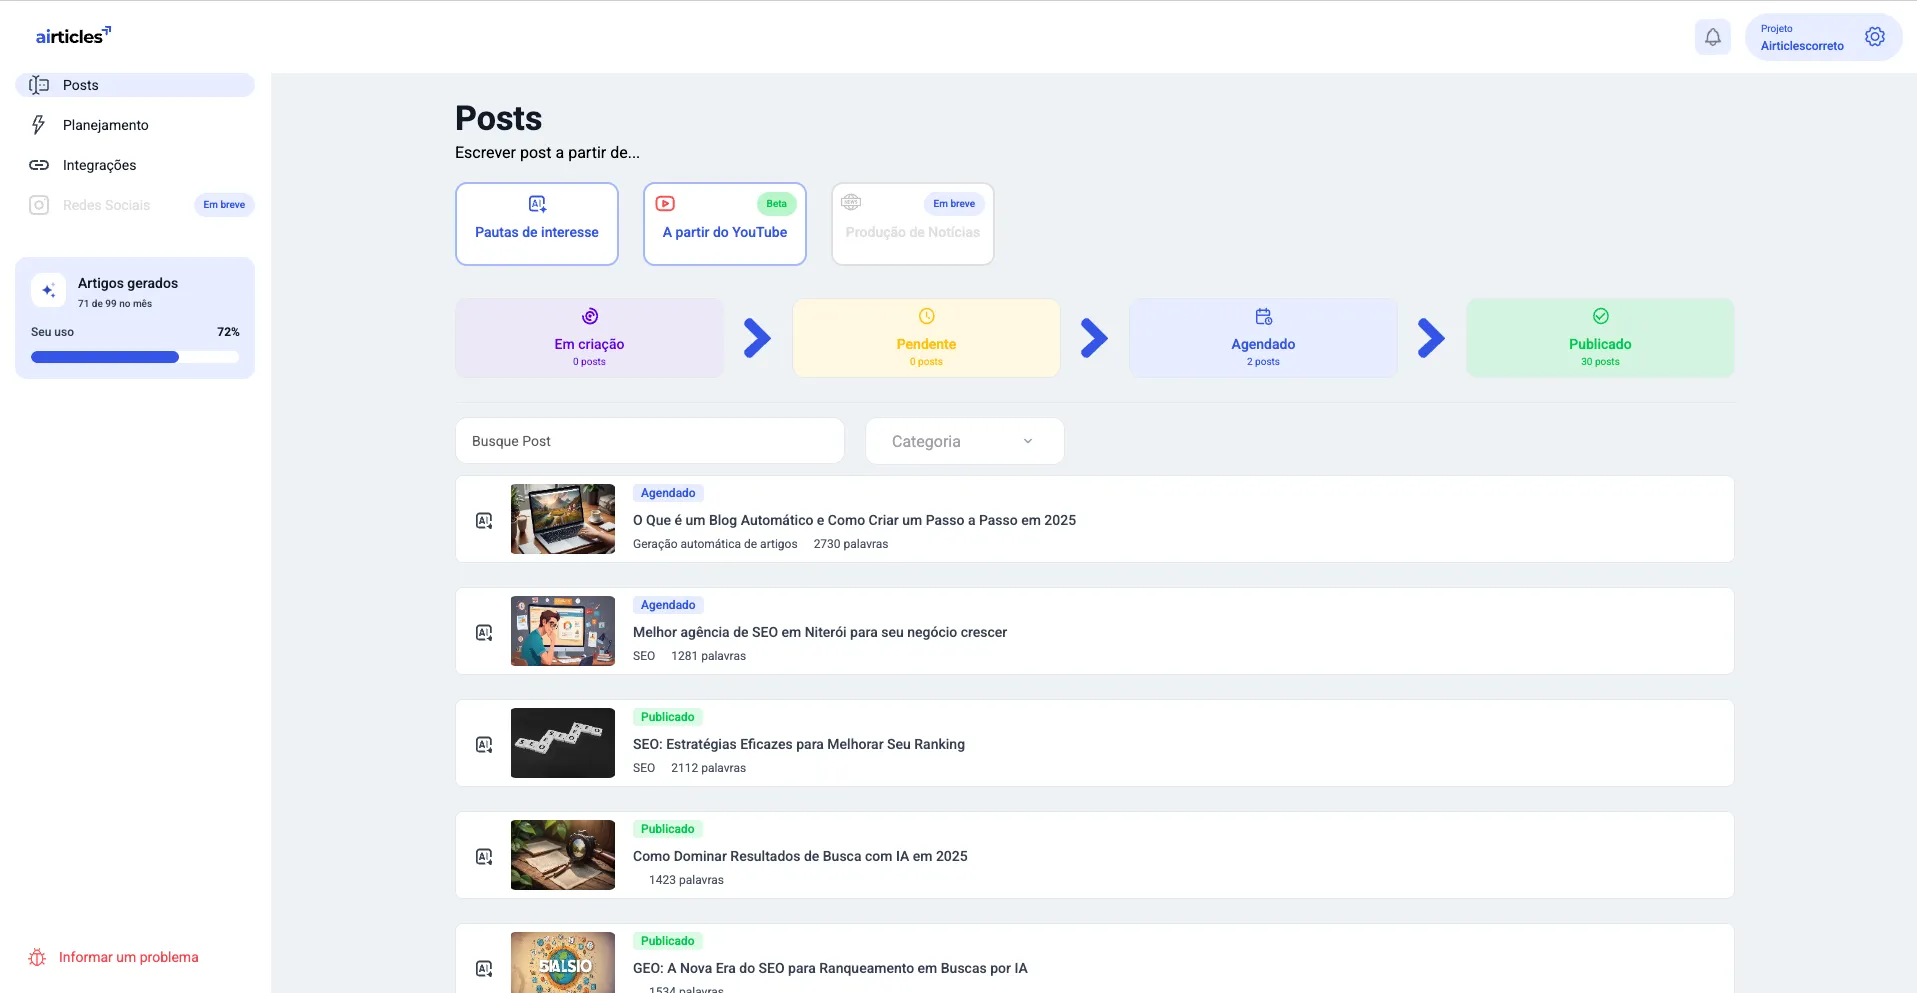1917x993 pixels.
Task: Click the Seu uso progress bar
Action: [135, 357]
